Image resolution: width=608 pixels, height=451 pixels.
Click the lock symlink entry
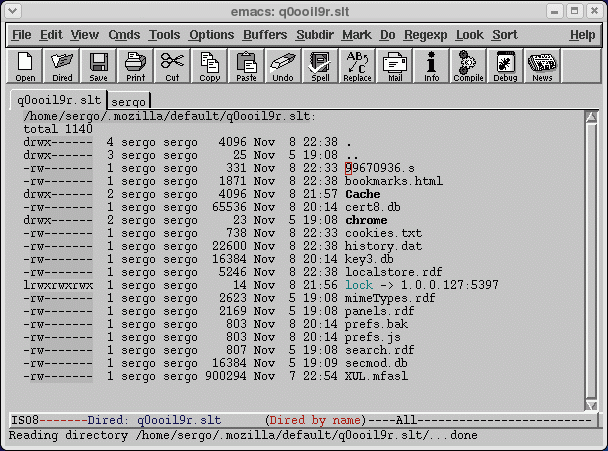click(x=359, y=285)
